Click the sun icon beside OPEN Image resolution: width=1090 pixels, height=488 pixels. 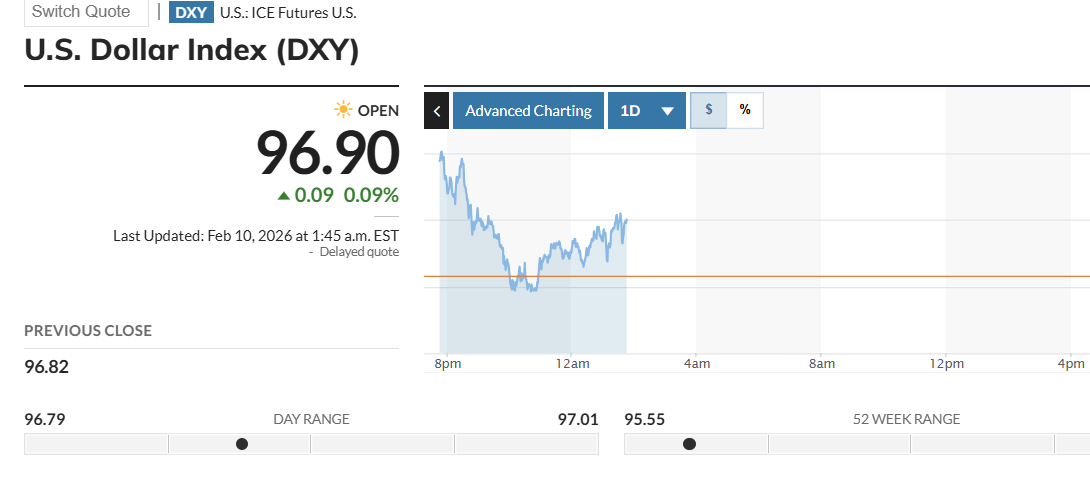(x=344, y=110)
